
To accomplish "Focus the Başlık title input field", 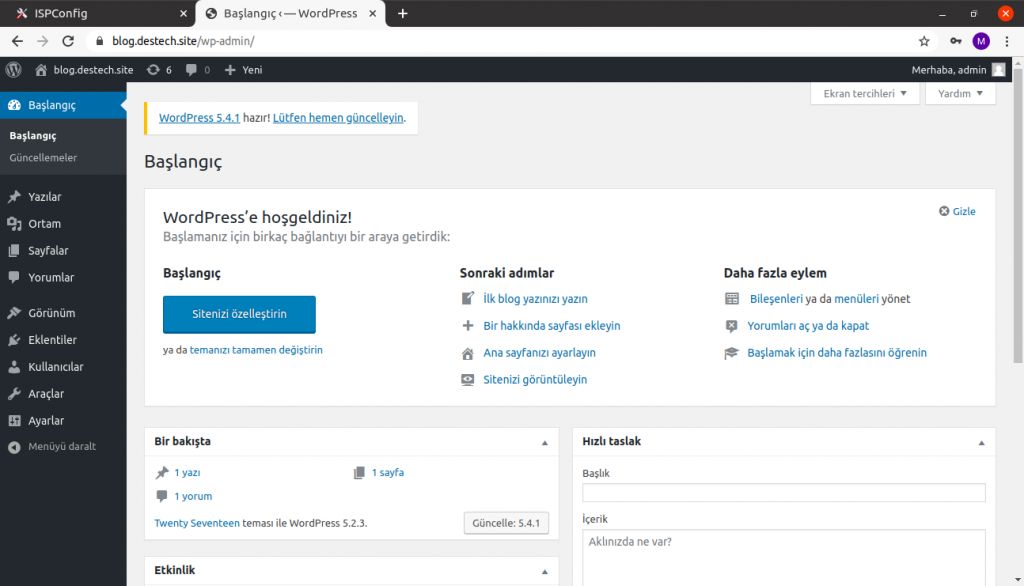I will pos(784,493).
